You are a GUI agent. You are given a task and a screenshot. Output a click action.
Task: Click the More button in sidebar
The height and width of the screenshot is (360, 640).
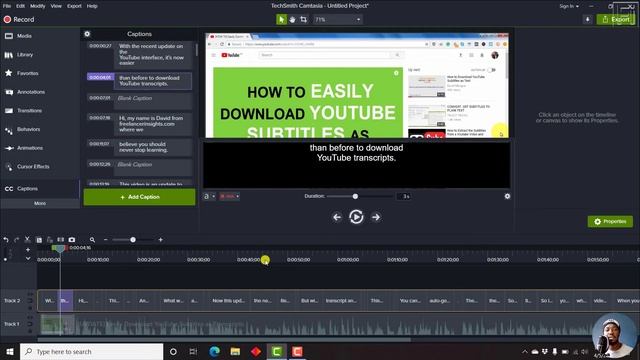[40, 203]
